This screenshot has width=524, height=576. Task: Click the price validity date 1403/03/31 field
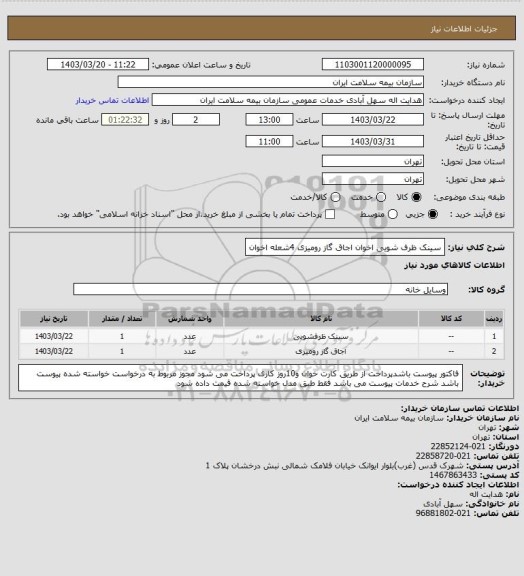[373, 141]
